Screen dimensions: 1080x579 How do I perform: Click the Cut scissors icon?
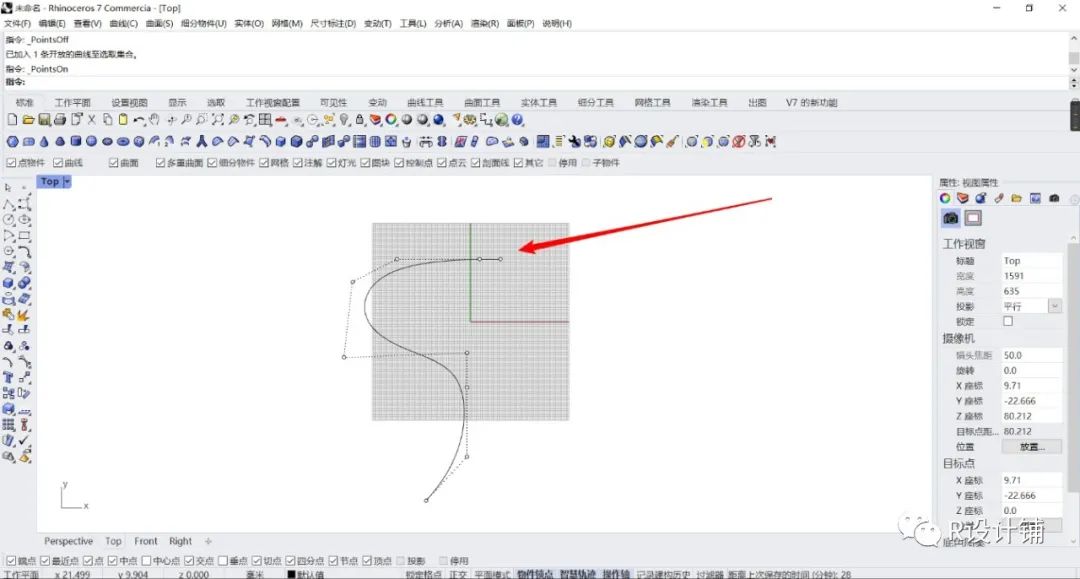pyautogui.click(x=92, y=120)
